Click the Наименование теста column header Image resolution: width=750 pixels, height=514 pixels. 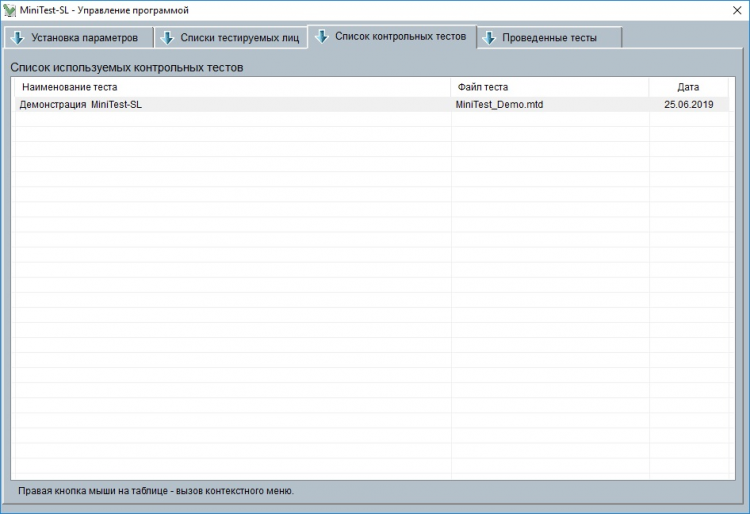point(233,87)
